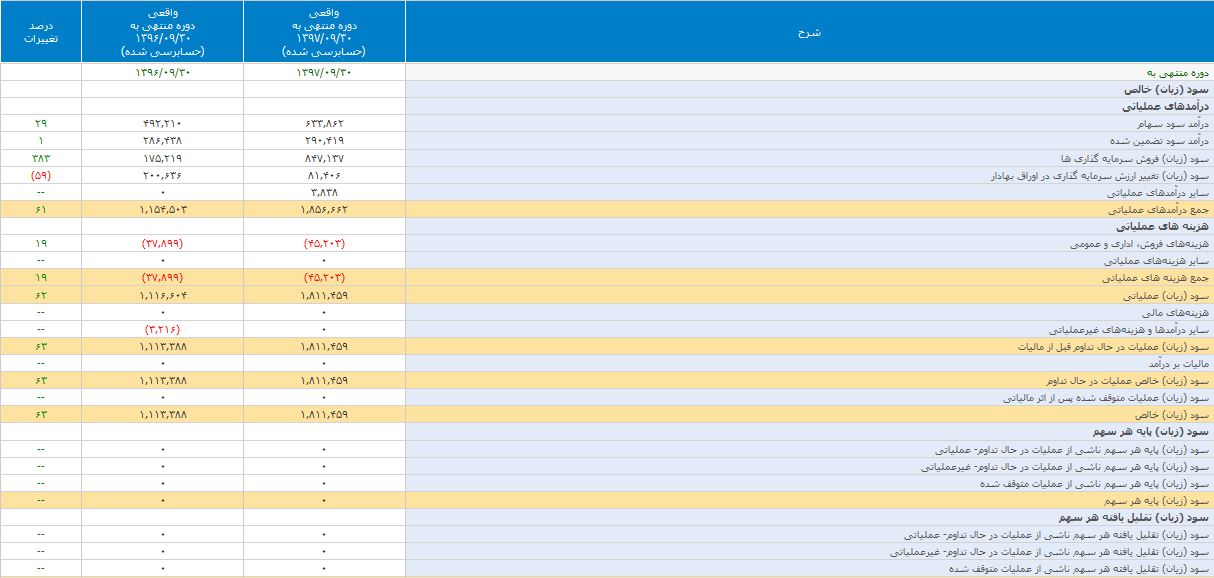
Task: Click the درصد تغییرات column header
Action: [x=41, y=32]
